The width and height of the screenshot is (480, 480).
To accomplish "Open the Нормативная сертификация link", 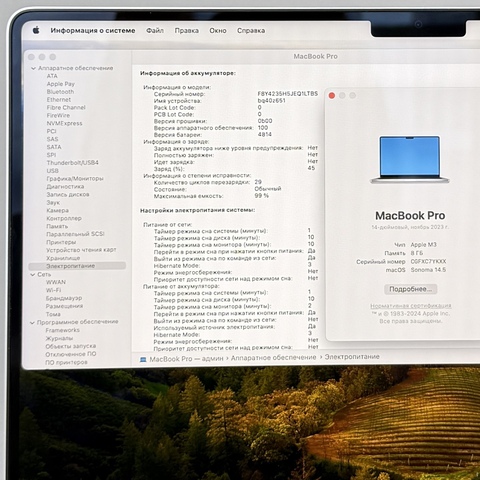I will click(411, 306).
